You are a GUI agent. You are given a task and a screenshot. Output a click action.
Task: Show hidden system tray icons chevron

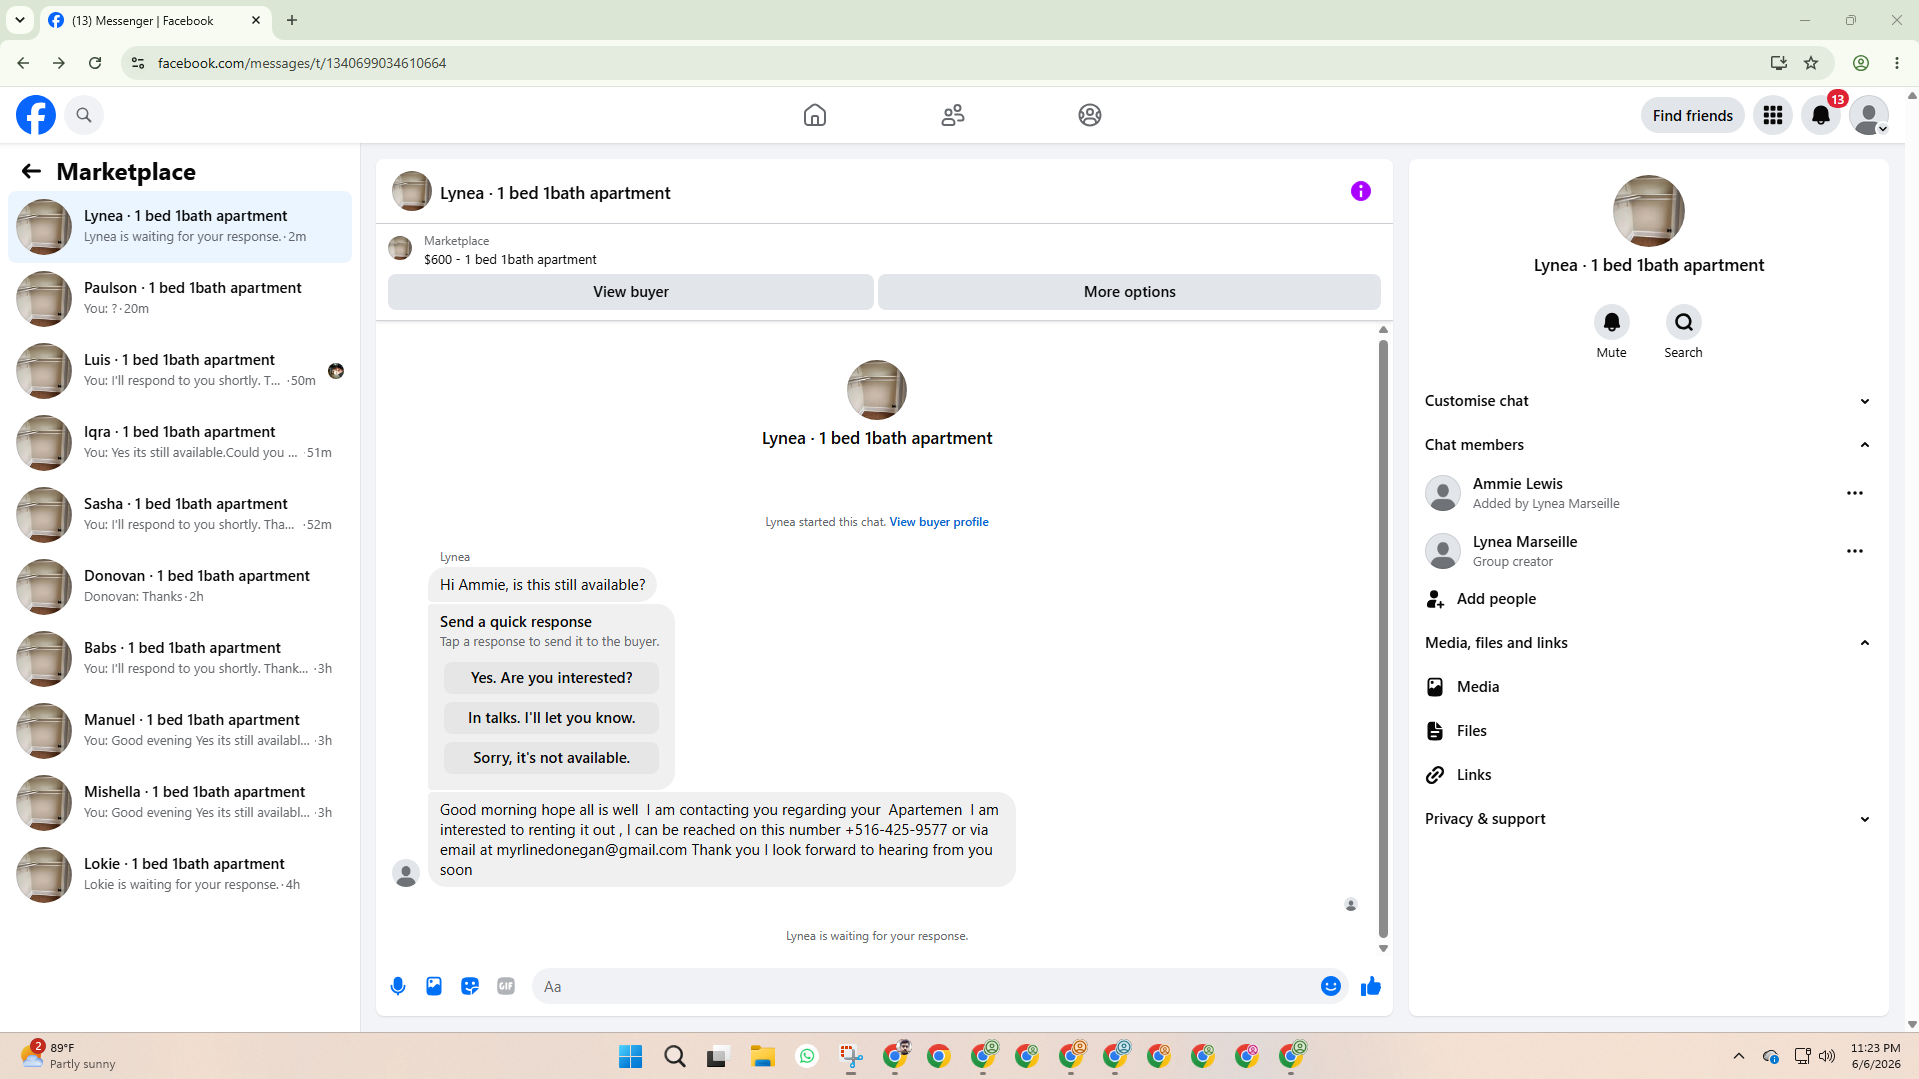pos(1739,1056)
